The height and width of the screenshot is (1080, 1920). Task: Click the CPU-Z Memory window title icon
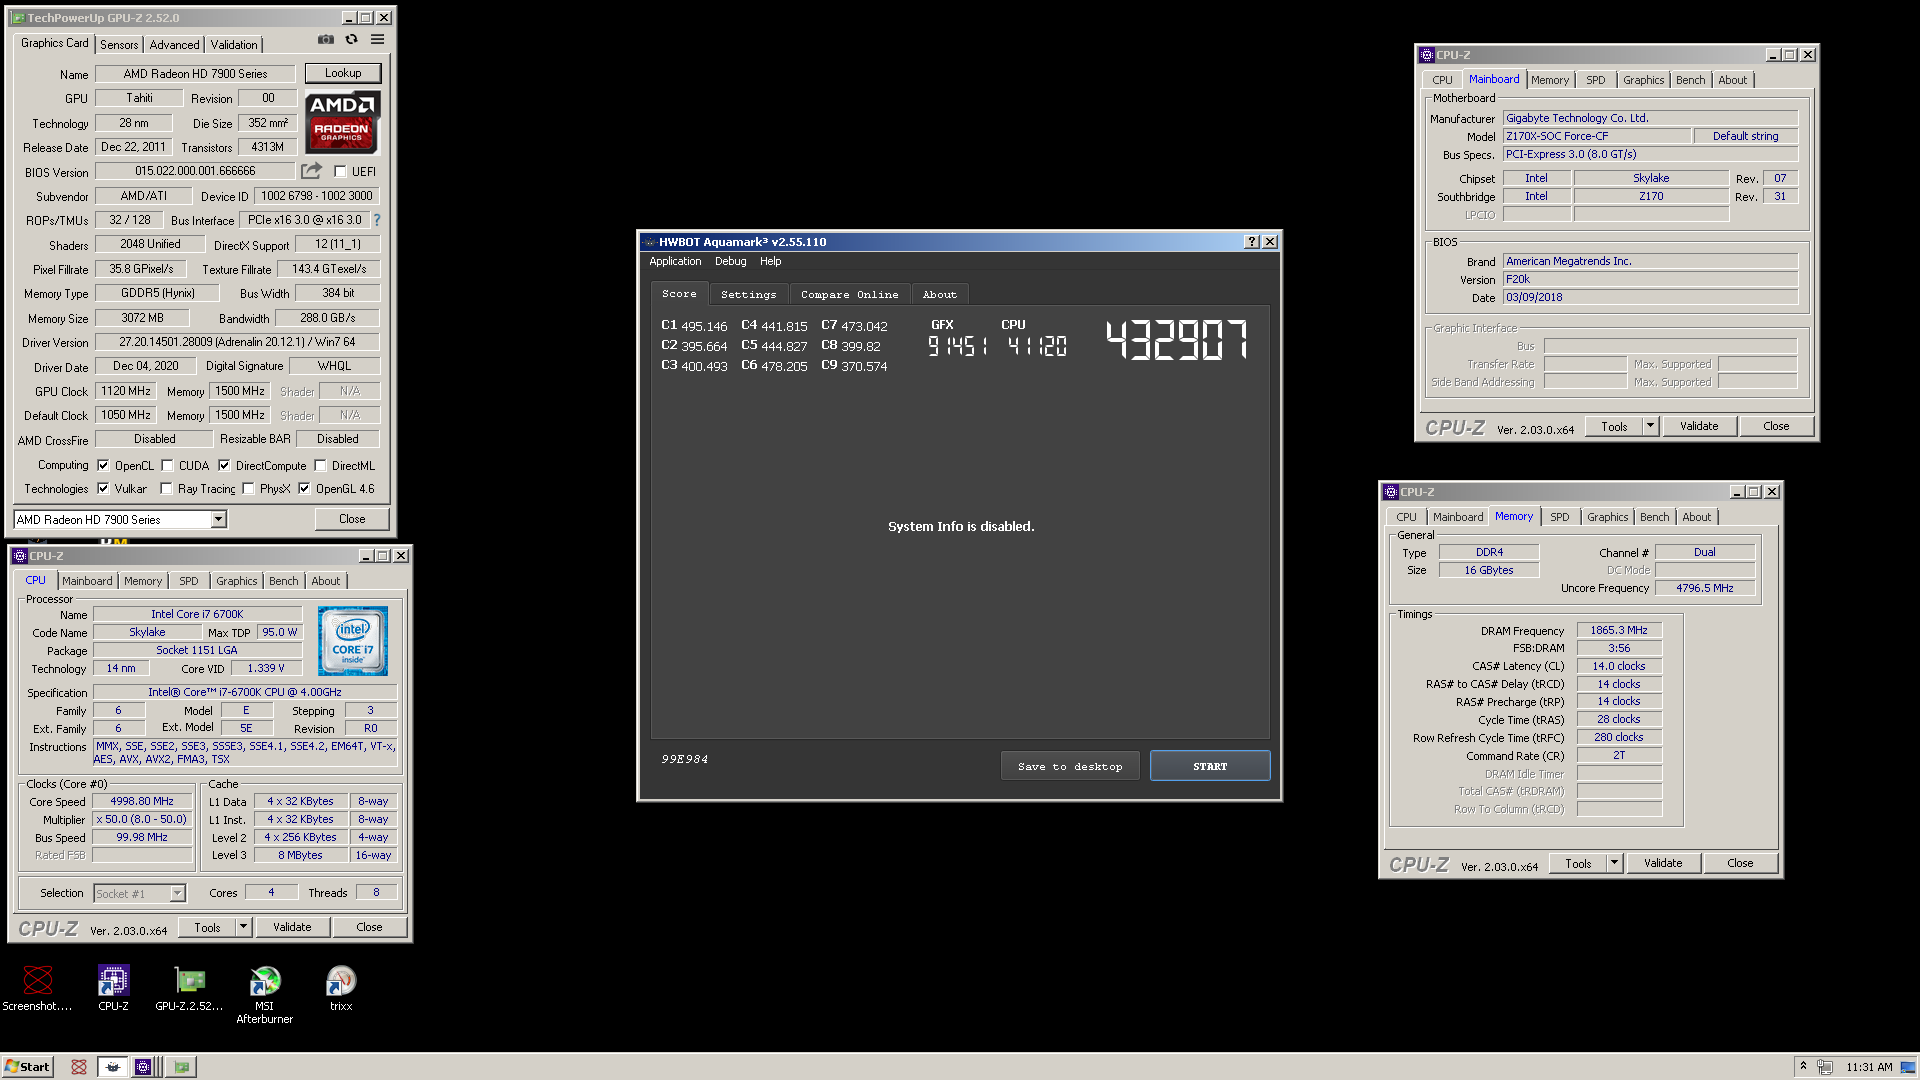pyautogui.click(x=1391, y=492)
